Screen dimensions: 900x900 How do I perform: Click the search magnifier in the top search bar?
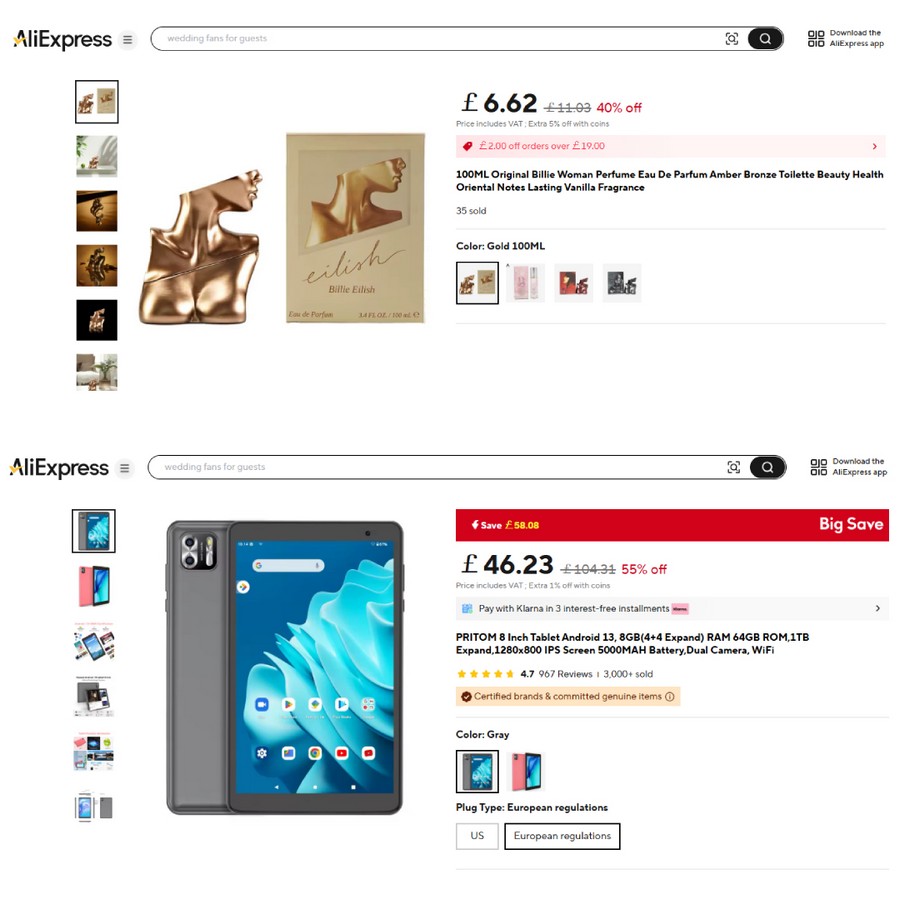click(765, 38)
